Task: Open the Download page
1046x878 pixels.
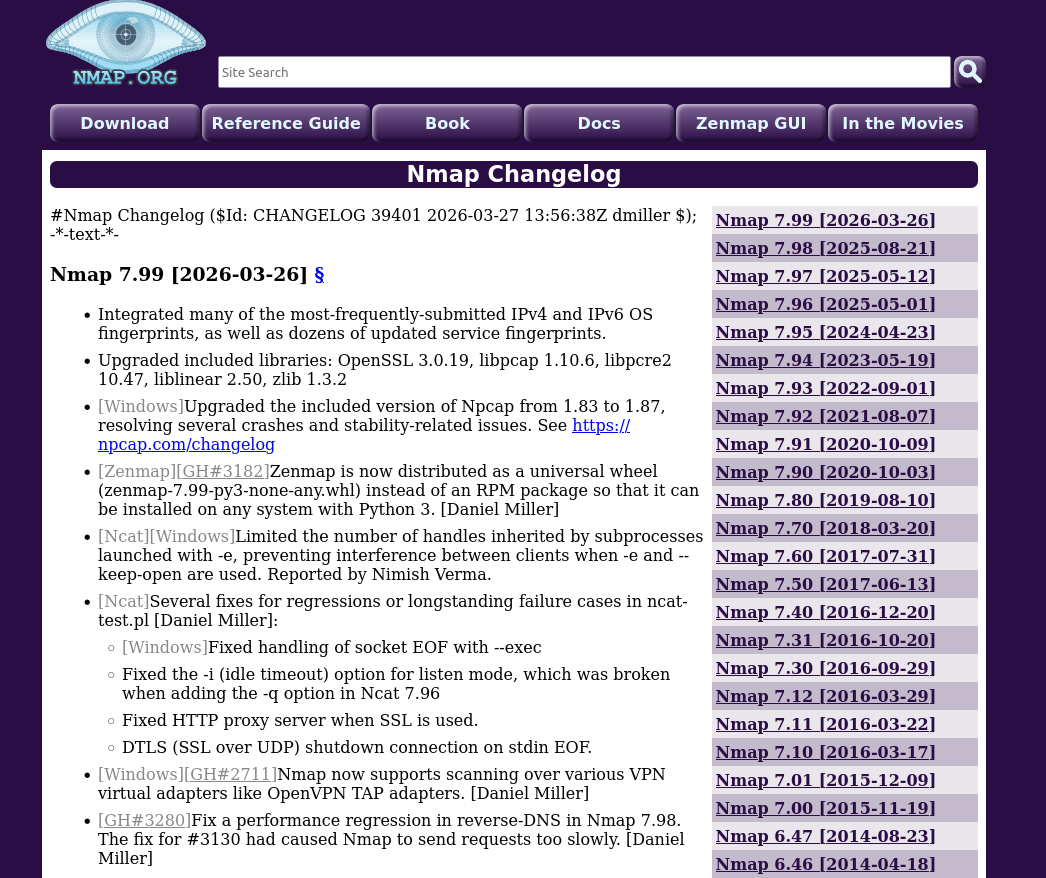Action: [124, 123]
